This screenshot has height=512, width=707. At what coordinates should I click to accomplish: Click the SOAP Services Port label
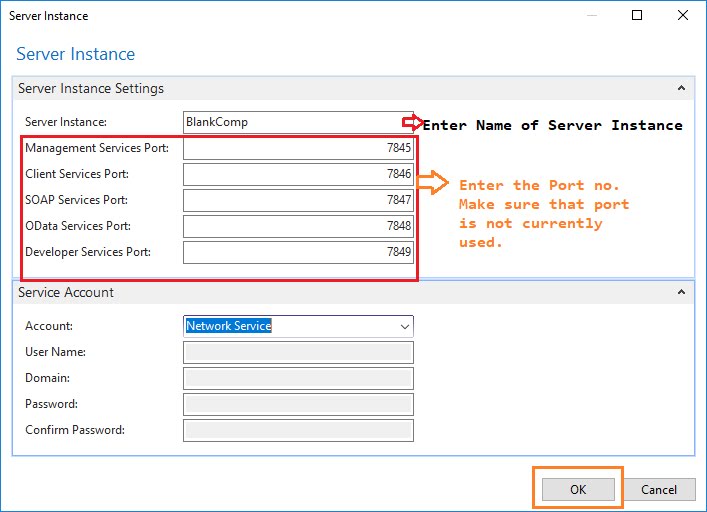(x=77, y=200)
